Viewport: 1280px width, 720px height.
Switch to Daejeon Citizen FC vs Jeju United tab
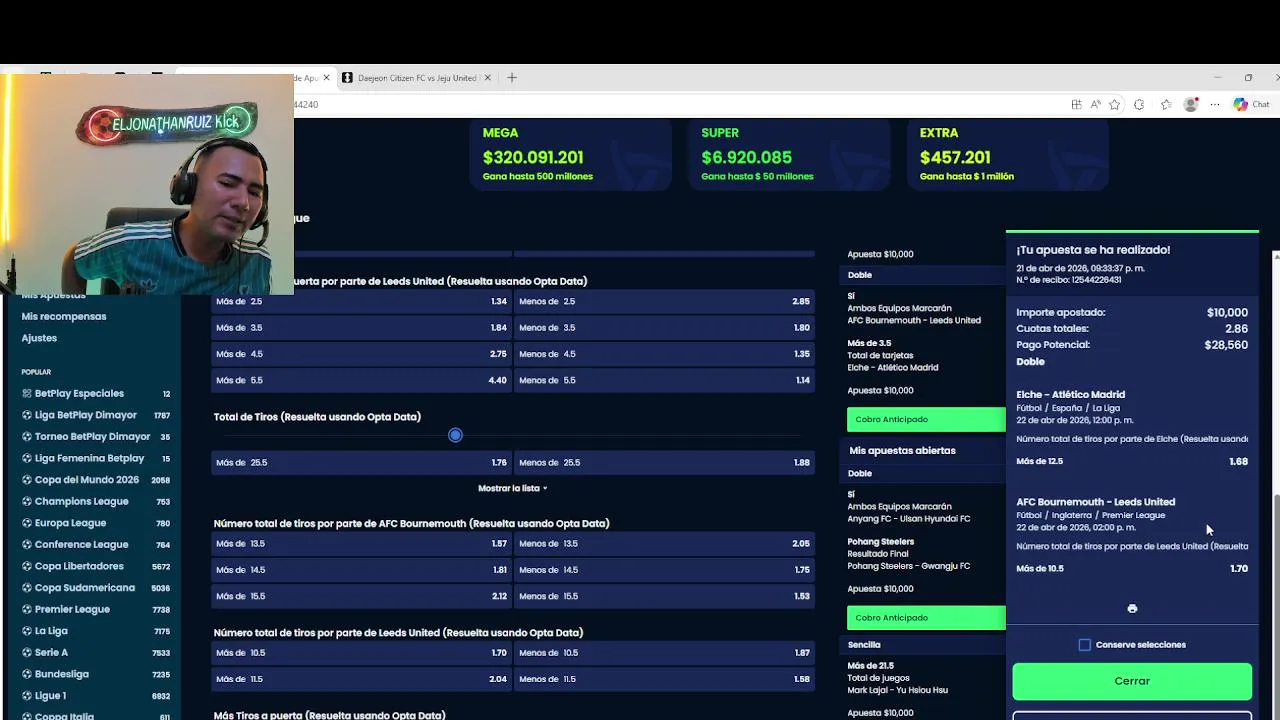tap(416, 78)
